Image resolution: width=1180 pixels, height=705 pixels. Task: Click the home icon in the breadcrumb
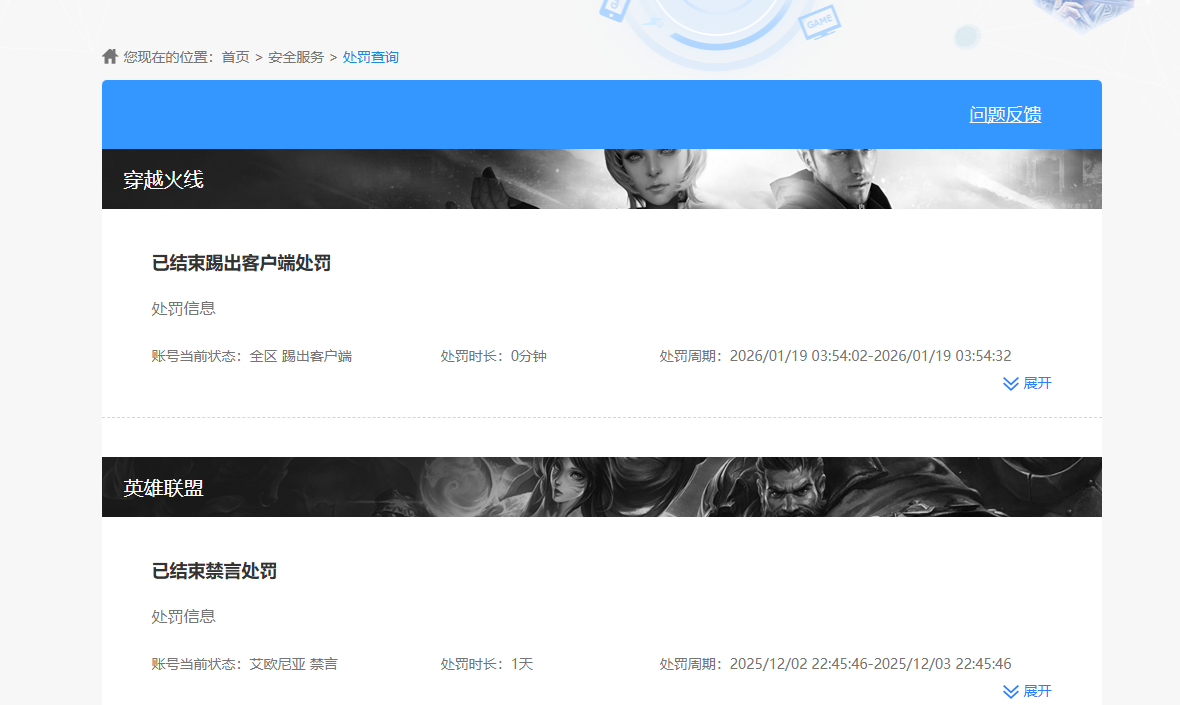coord(109,56)
